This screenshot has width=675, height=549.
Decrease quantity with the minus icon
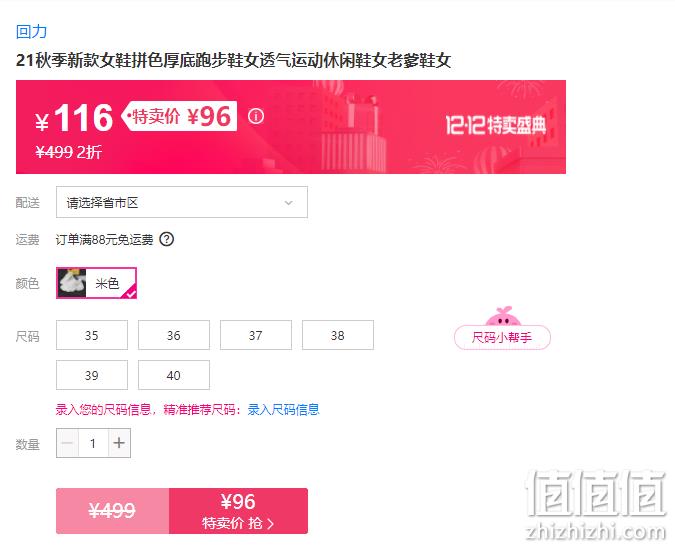tap(68, 443)
